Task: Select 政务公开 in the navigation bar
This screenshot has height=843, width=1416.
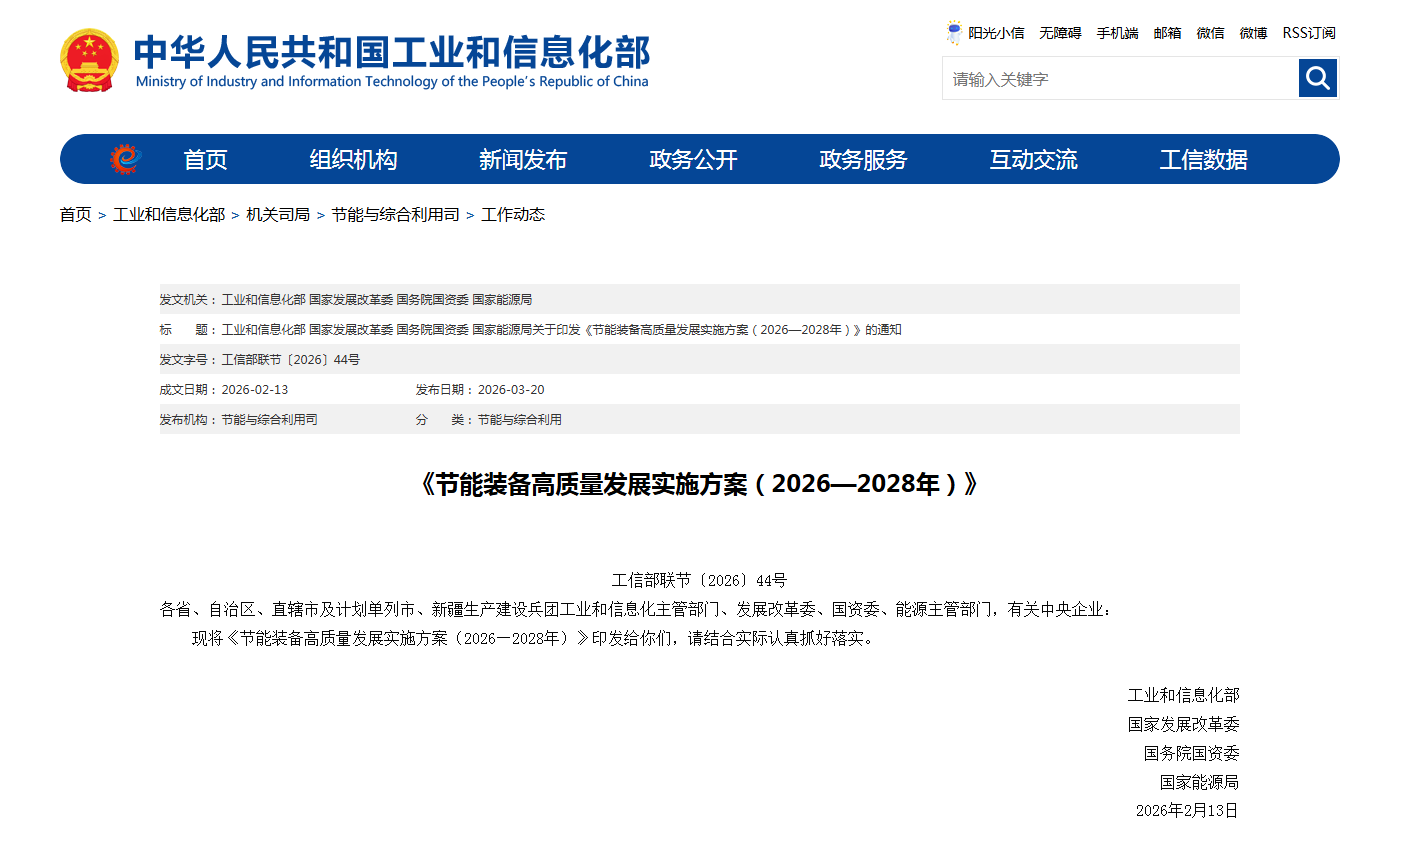Action: coord(693,160)
